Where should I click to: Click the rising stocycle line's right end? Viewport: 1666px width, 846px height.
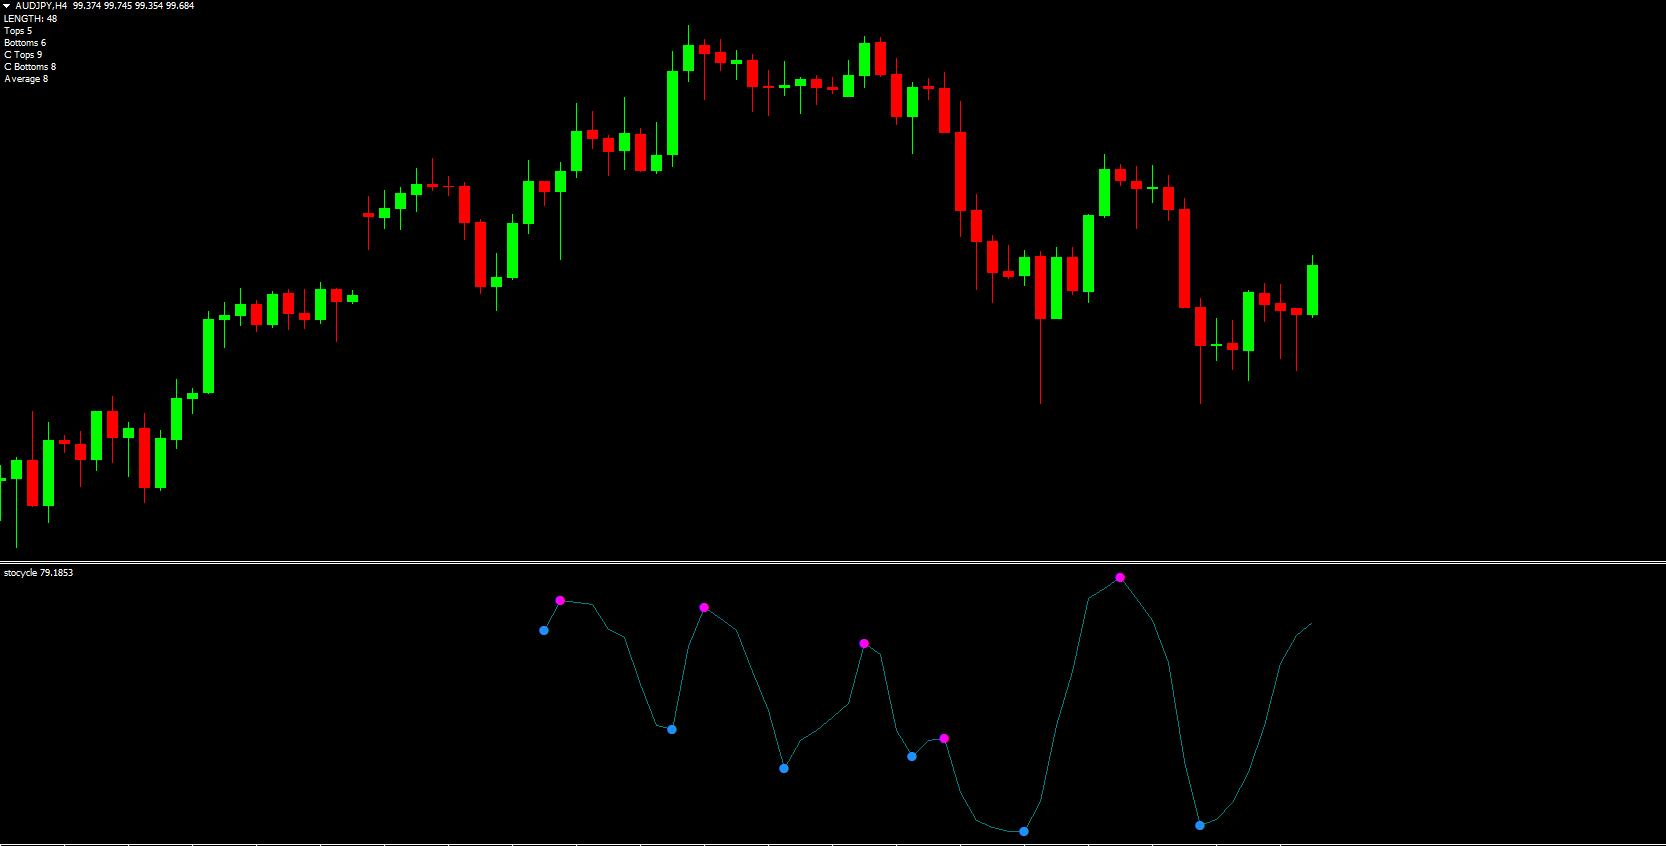click(x=1310, y=624)
